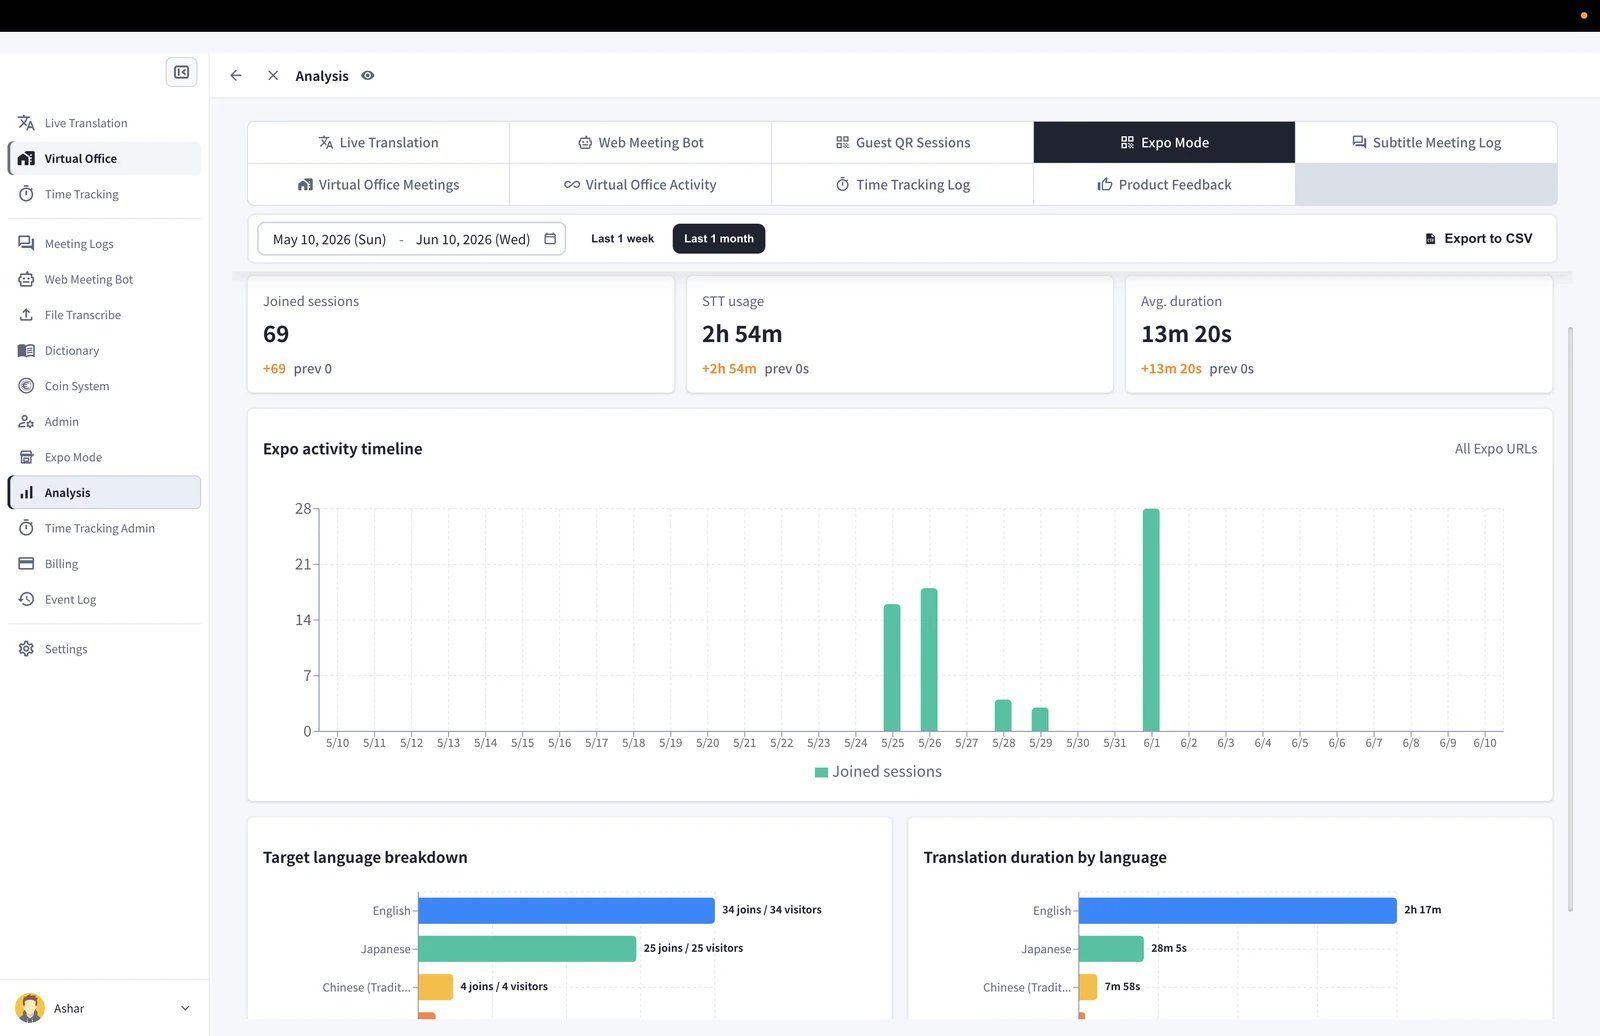Switch to the Live Translation tab
The height and width of the screenshot is (1036, 1600).
[378, 143]
